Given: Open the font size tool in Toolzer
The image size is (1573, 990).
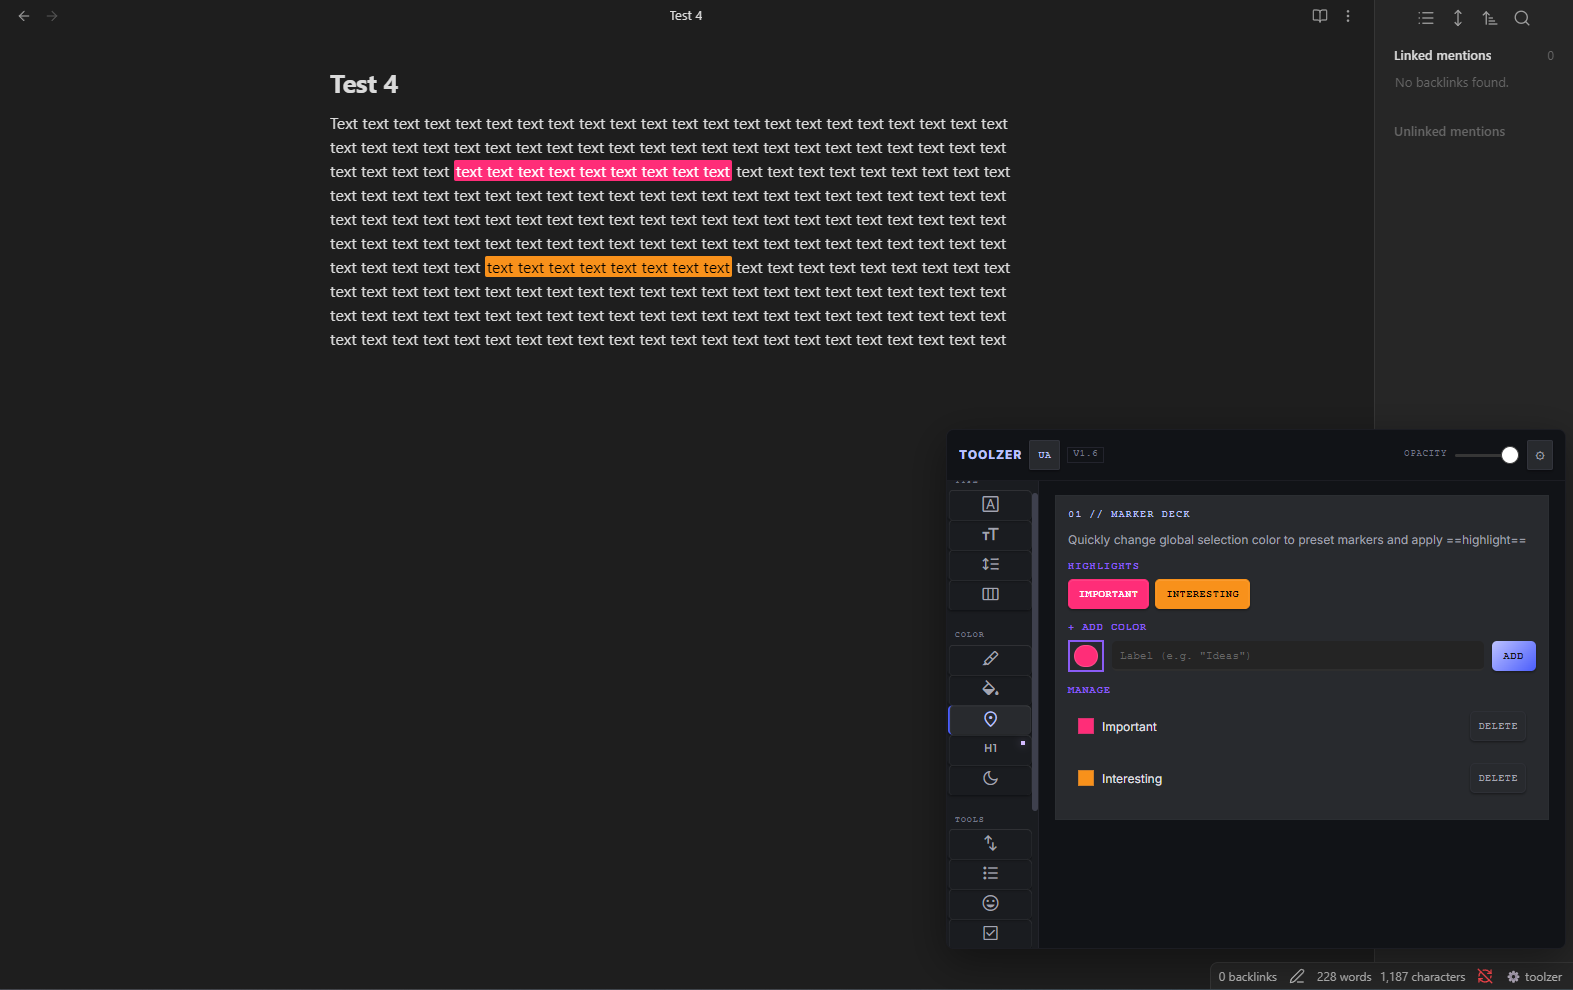Looking at the screenshot, I should coord(990,535).
